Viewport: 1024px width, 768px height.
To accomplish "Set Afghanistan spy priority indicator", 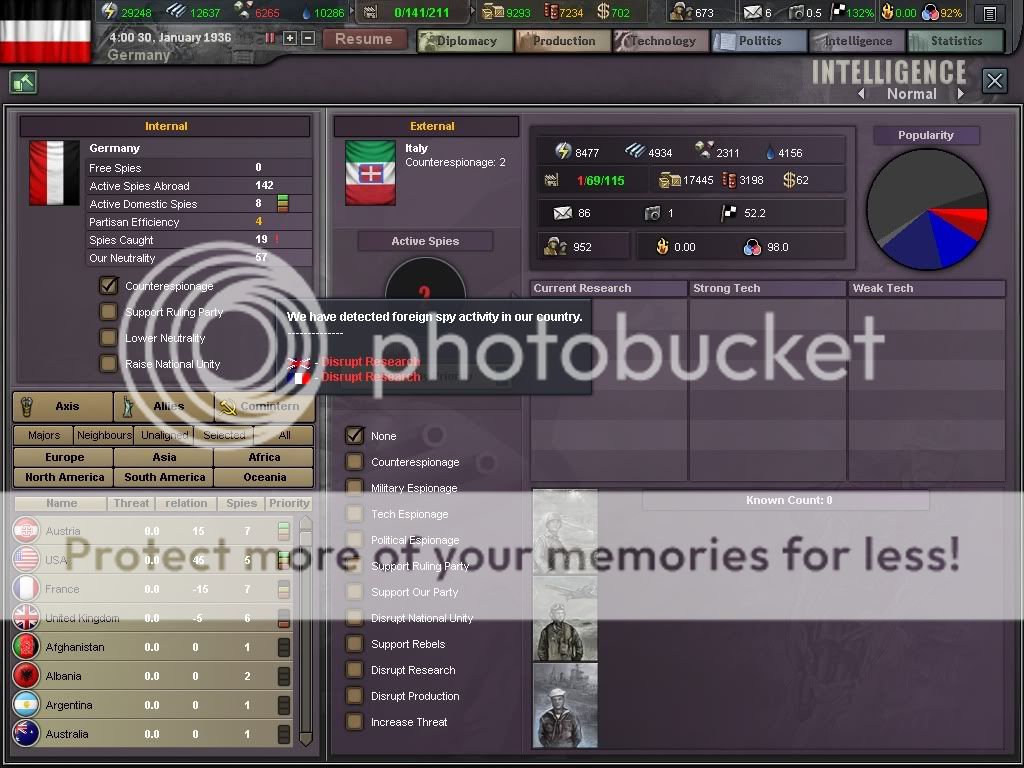I will click(x=284, y=648).
